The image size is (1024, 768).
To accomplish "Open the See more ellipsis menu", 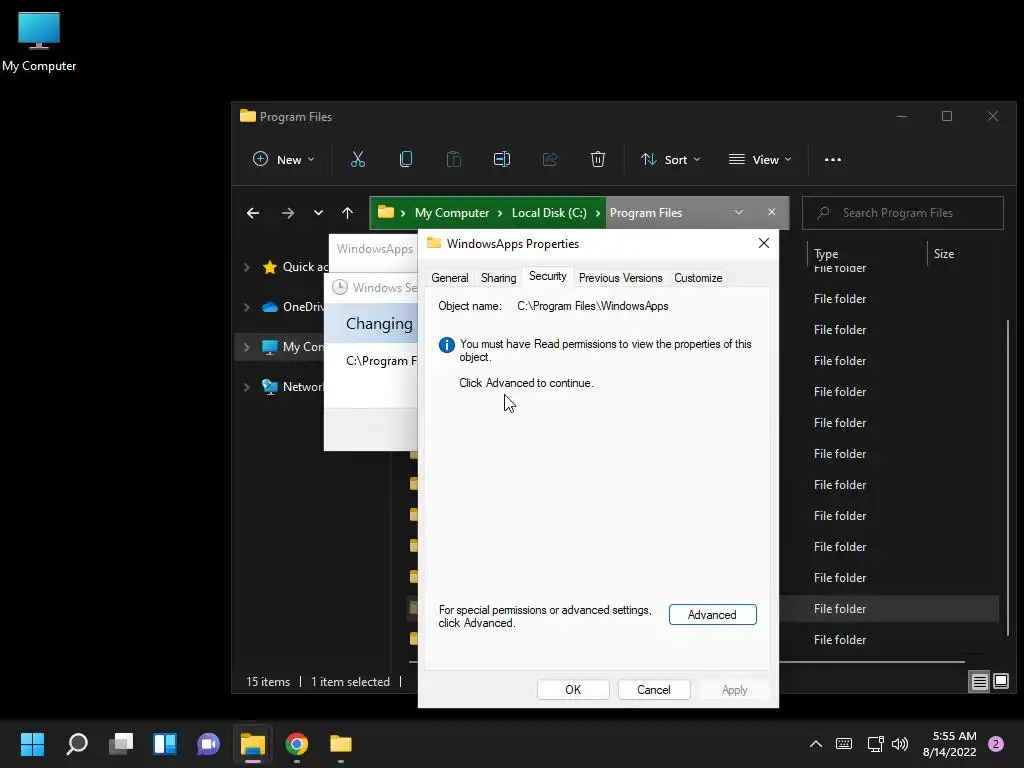I will [833, 159].
